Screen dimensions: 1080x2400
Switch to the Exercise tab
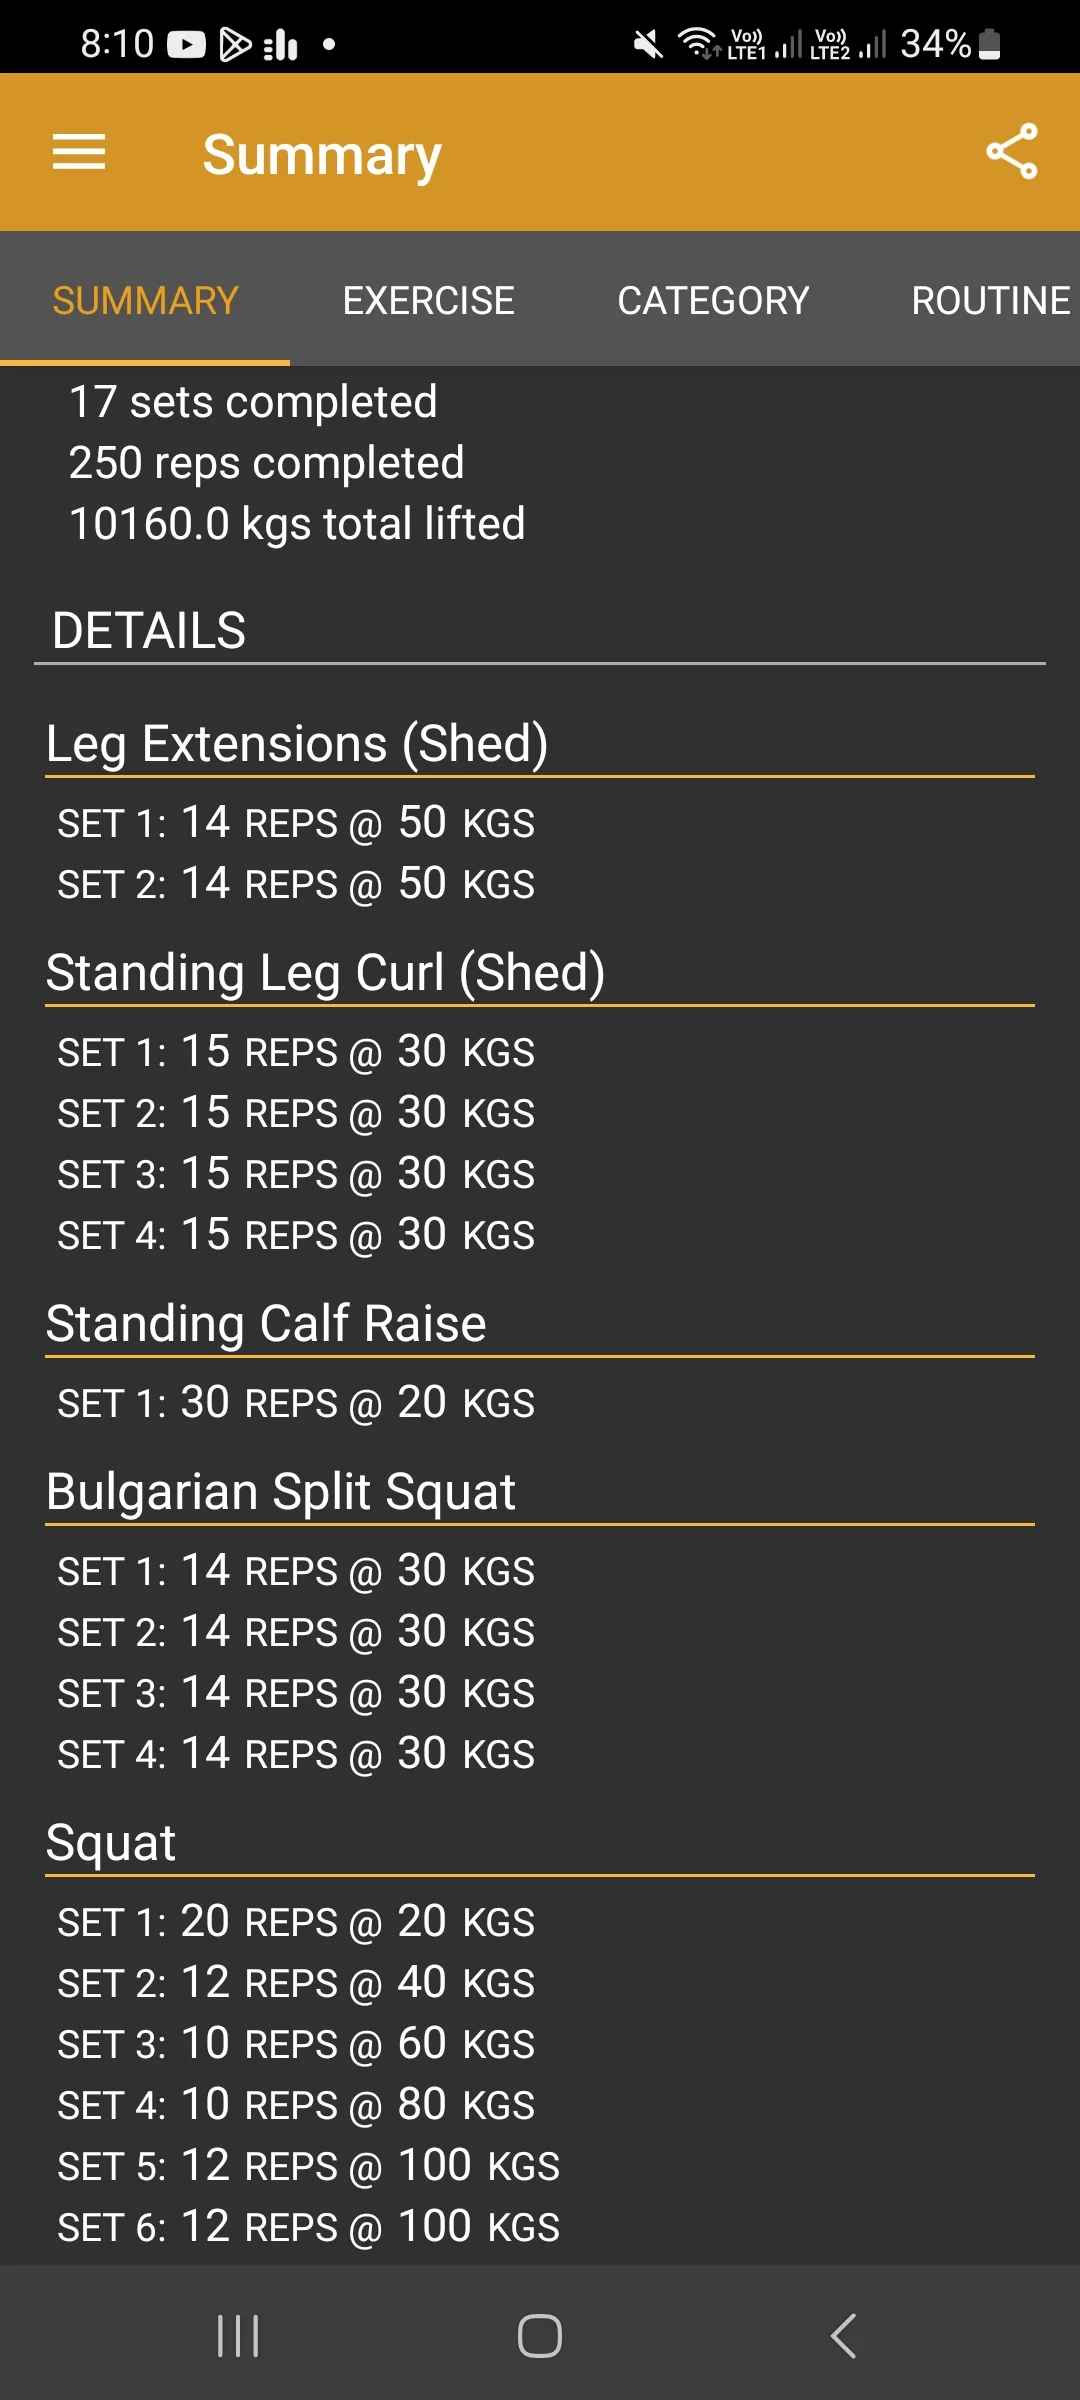click(x=428, y=300)
